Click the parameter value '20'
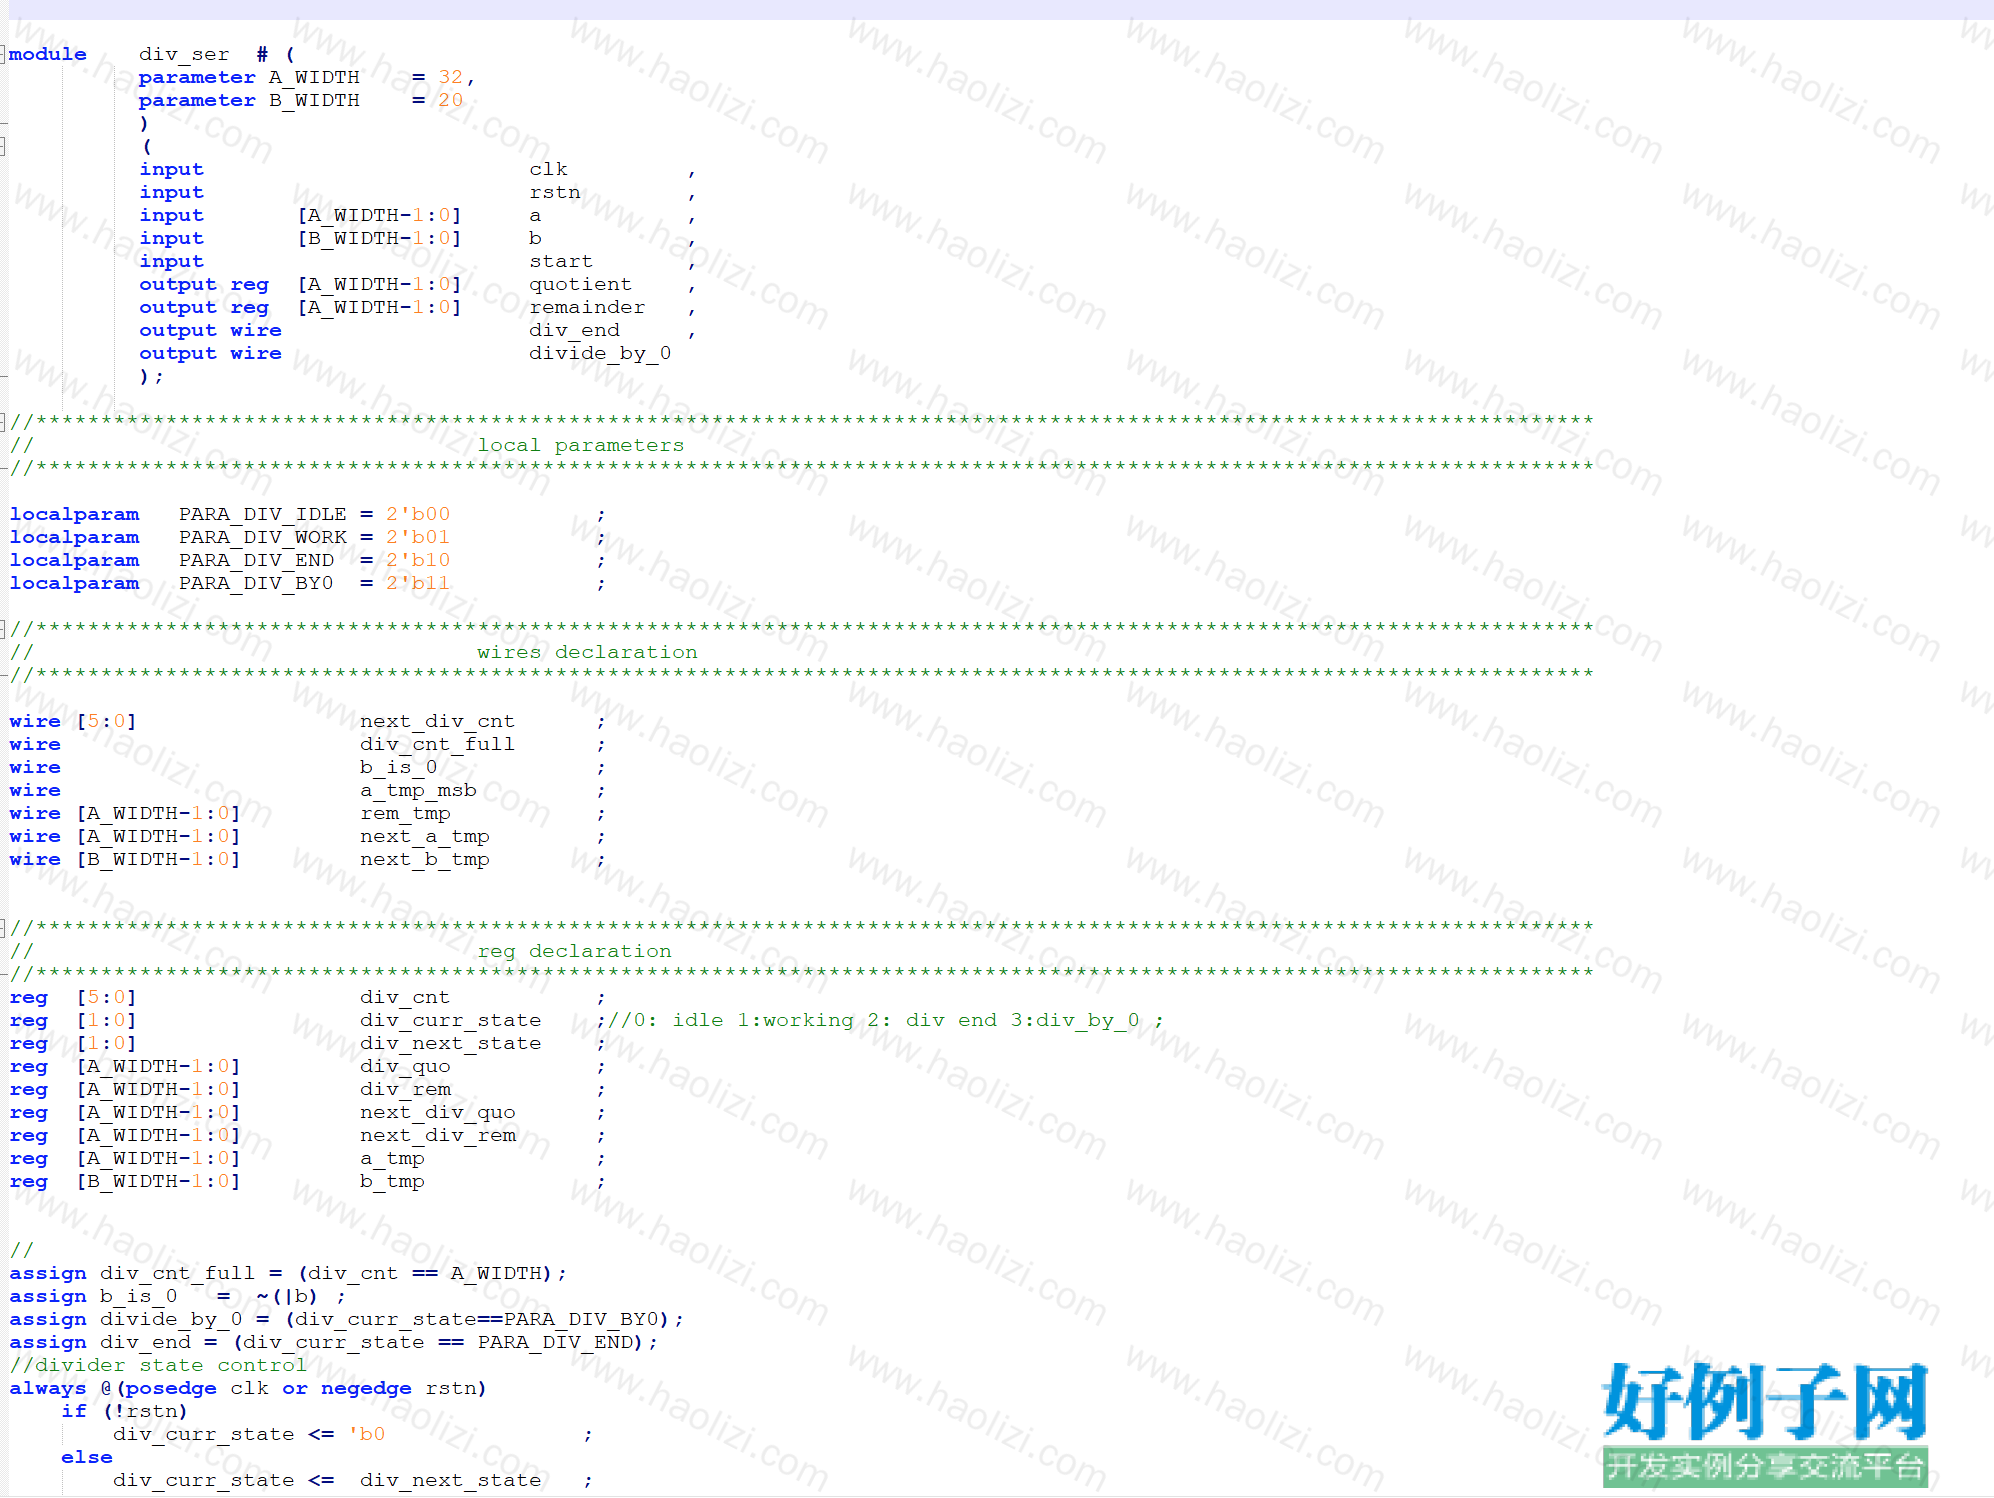Image resolution: width=1994 pixels, height=1498 pixels. [451, 100]
